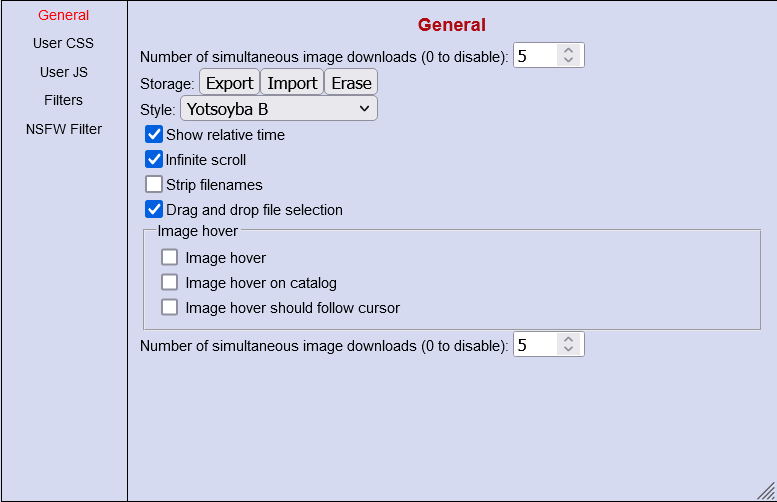
Task: Click the top downloads spinner arrows
Action: point(568,56)
